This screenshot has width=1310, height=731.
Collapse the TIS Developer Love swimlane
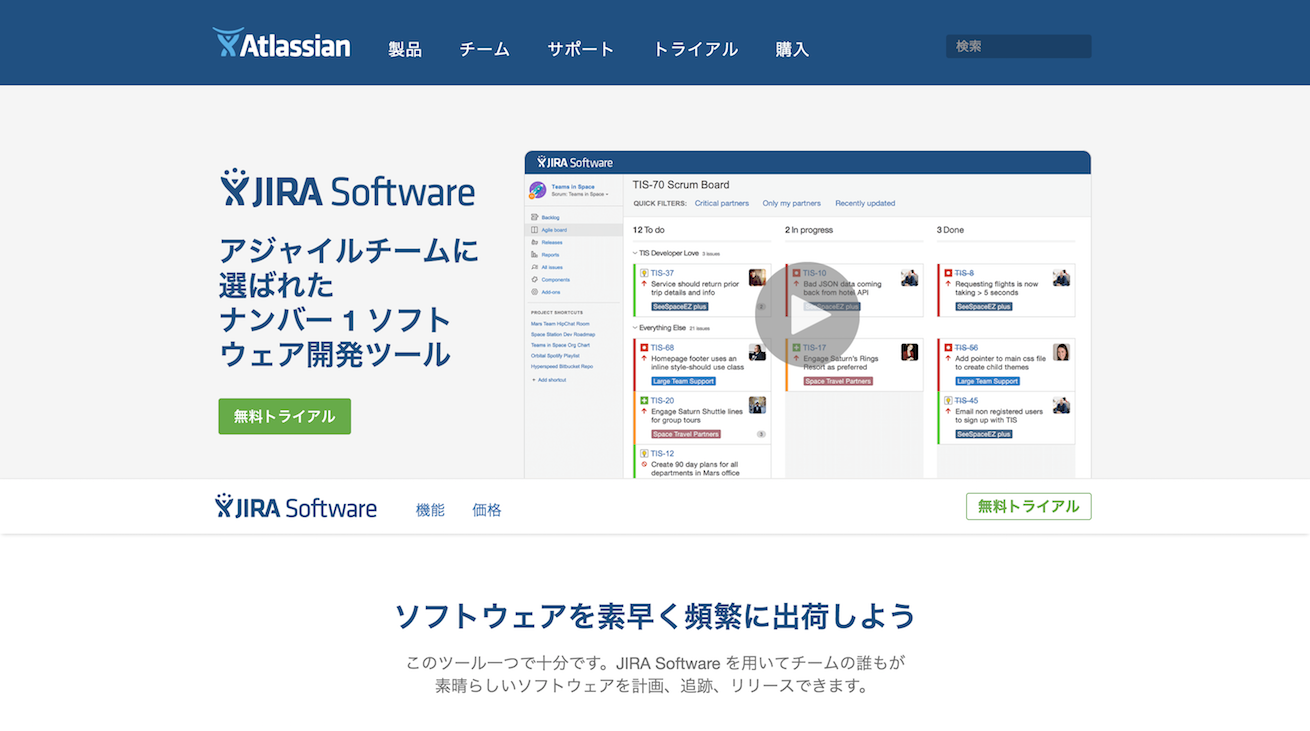click(x=635, y=254)
